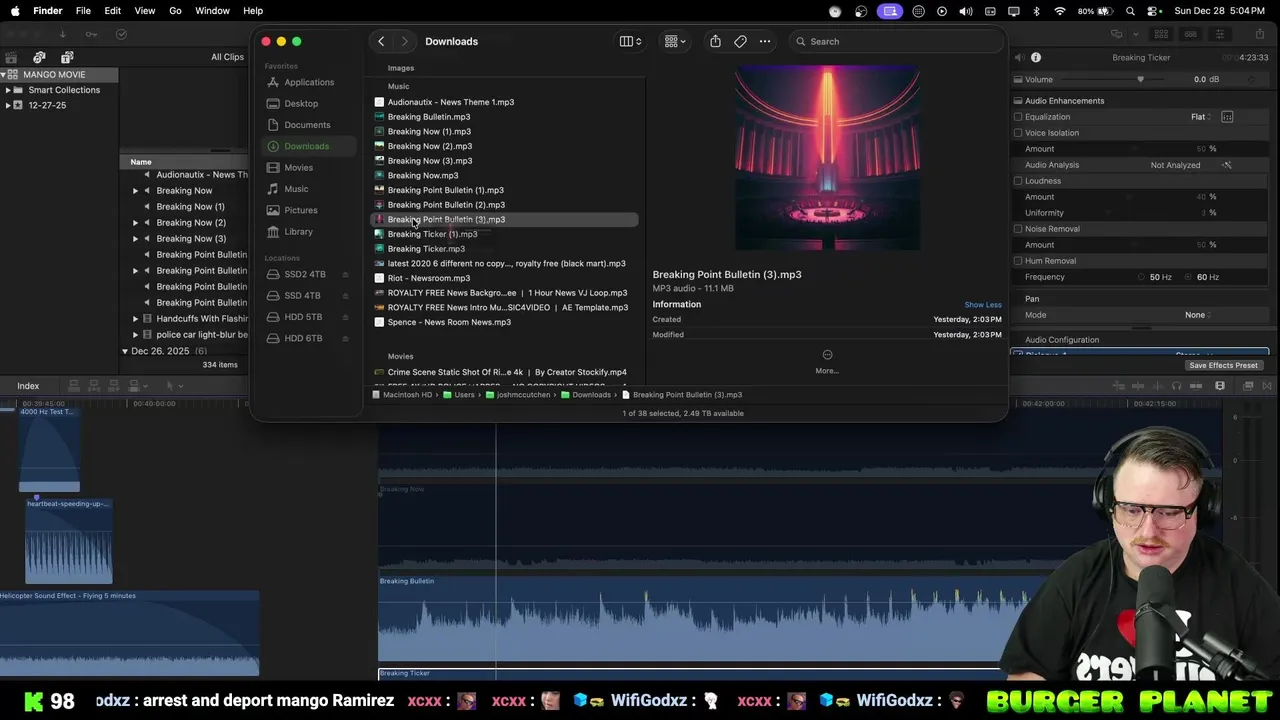
Task: Open the Equalization graphic EQ editor
Action: [1227, 117]
